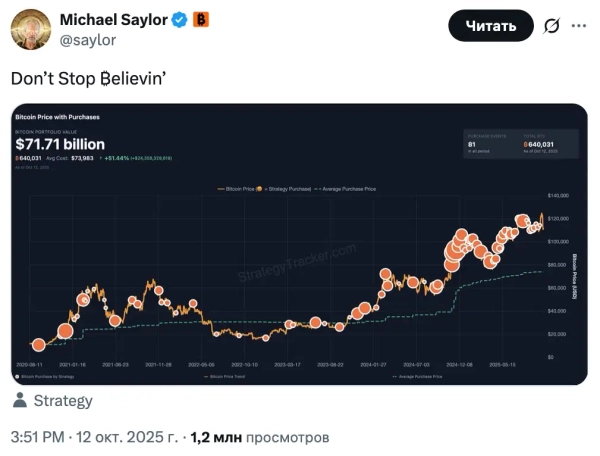Click the person icon beside Strategy
The height and width of the screenshot is (456, 600).
19,401
